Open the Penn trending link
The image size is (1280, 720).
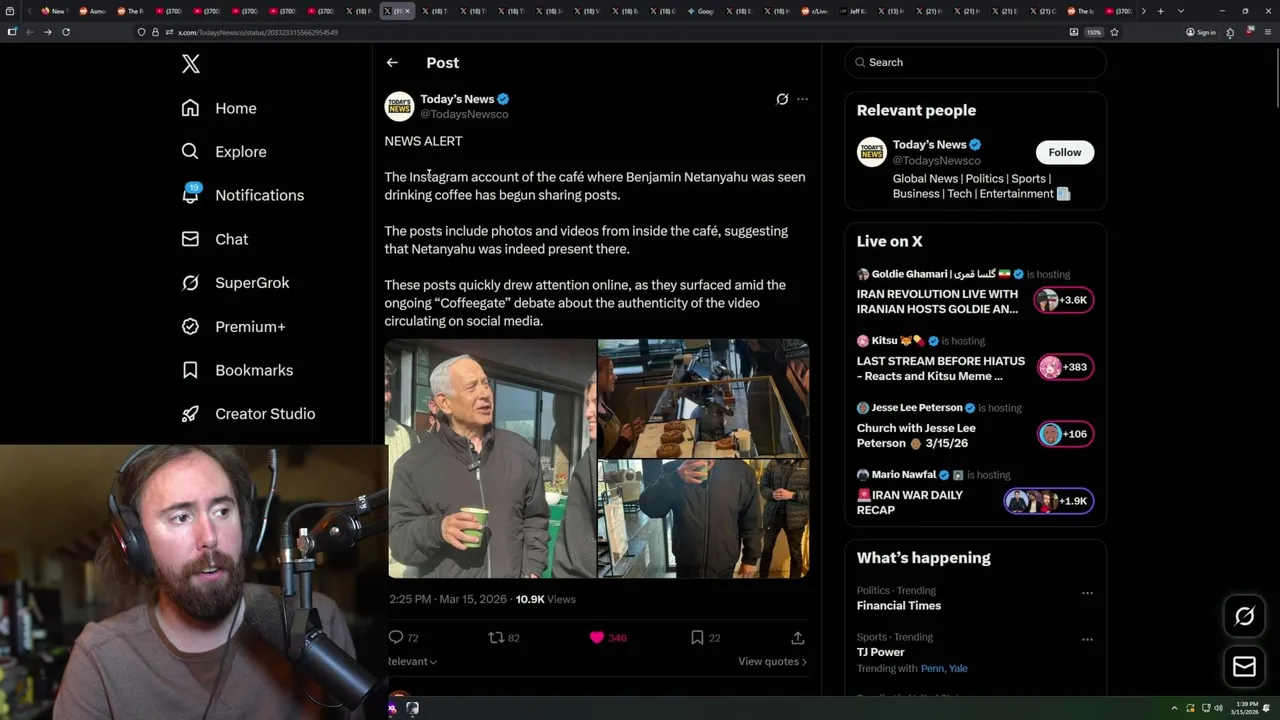tap(931, 668)
